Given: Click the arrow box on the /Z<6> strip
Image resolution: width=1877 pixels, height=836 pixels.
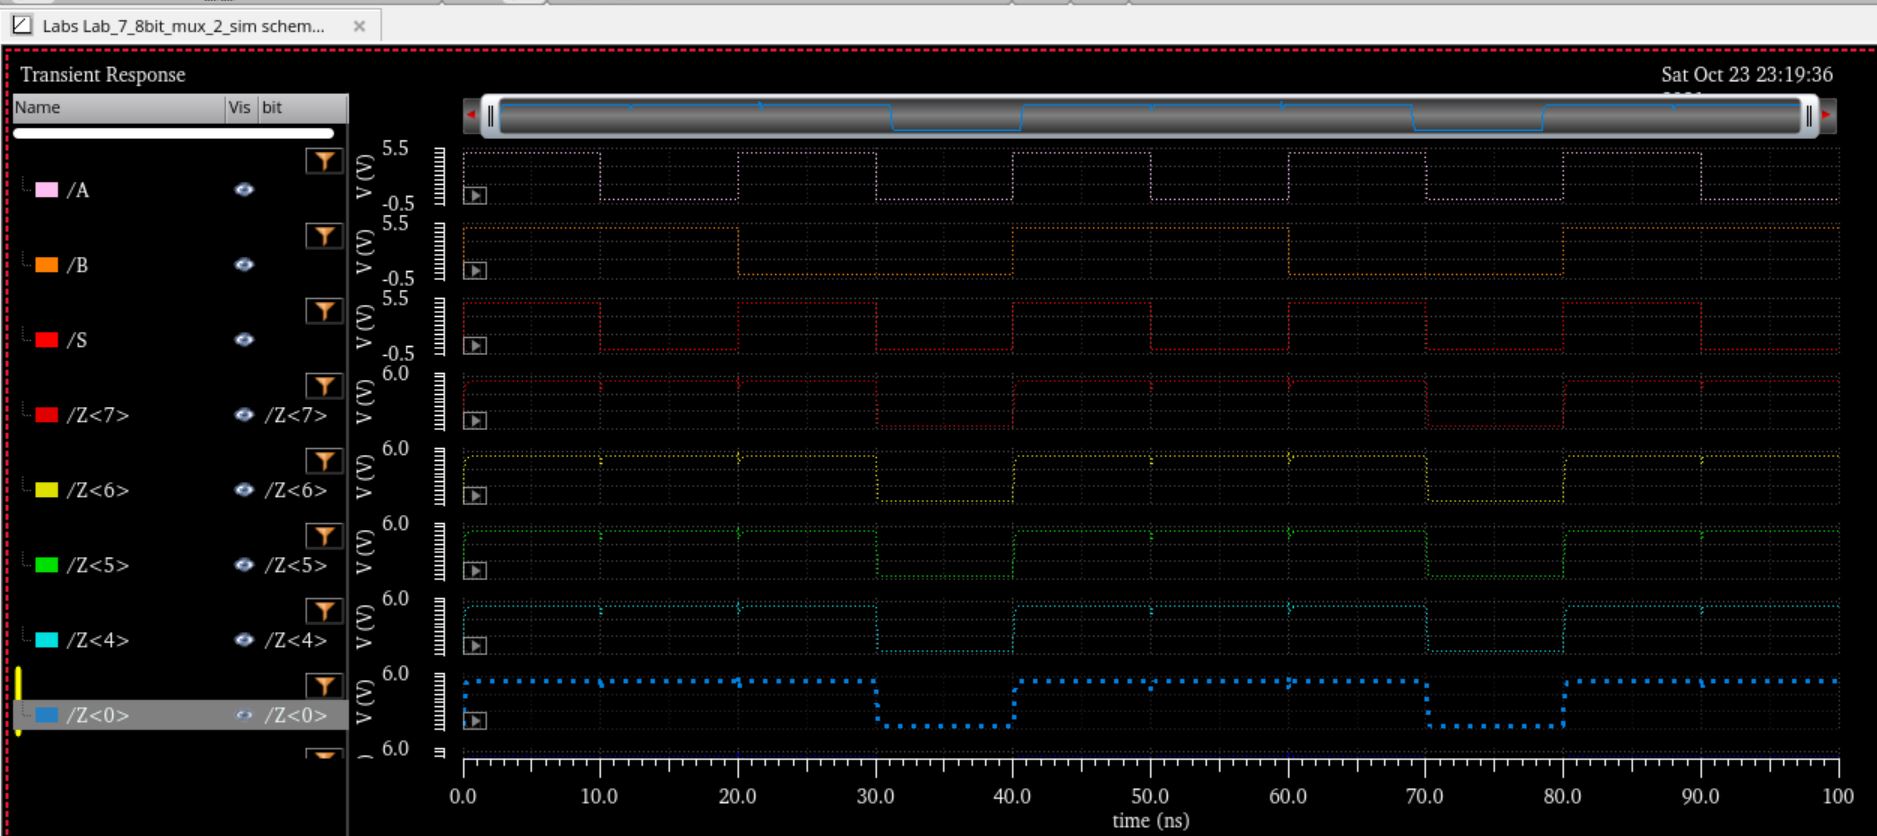Looking at the screenshot, I should [x=475, y=496].
